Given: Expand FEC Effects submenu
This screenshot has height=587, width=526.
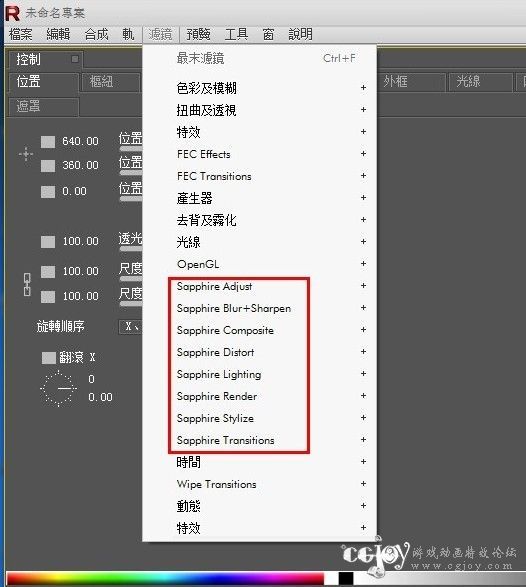Looking at the screenshot, I should [259, 154].
